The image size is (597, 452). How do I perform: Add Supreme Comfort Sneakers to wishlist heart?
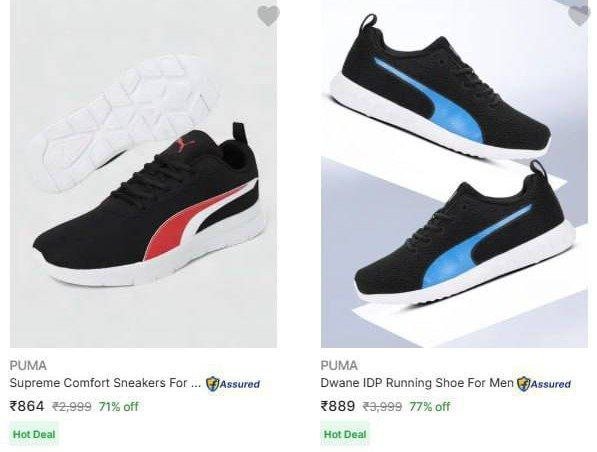click(x=268, y=16)
